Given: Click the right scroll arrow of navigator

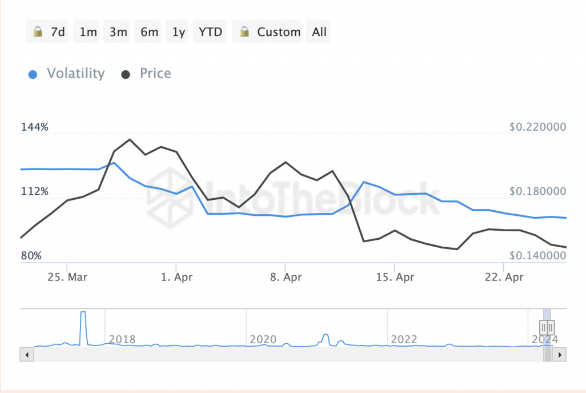Looking at the screenshot, I should pos(559,355).
